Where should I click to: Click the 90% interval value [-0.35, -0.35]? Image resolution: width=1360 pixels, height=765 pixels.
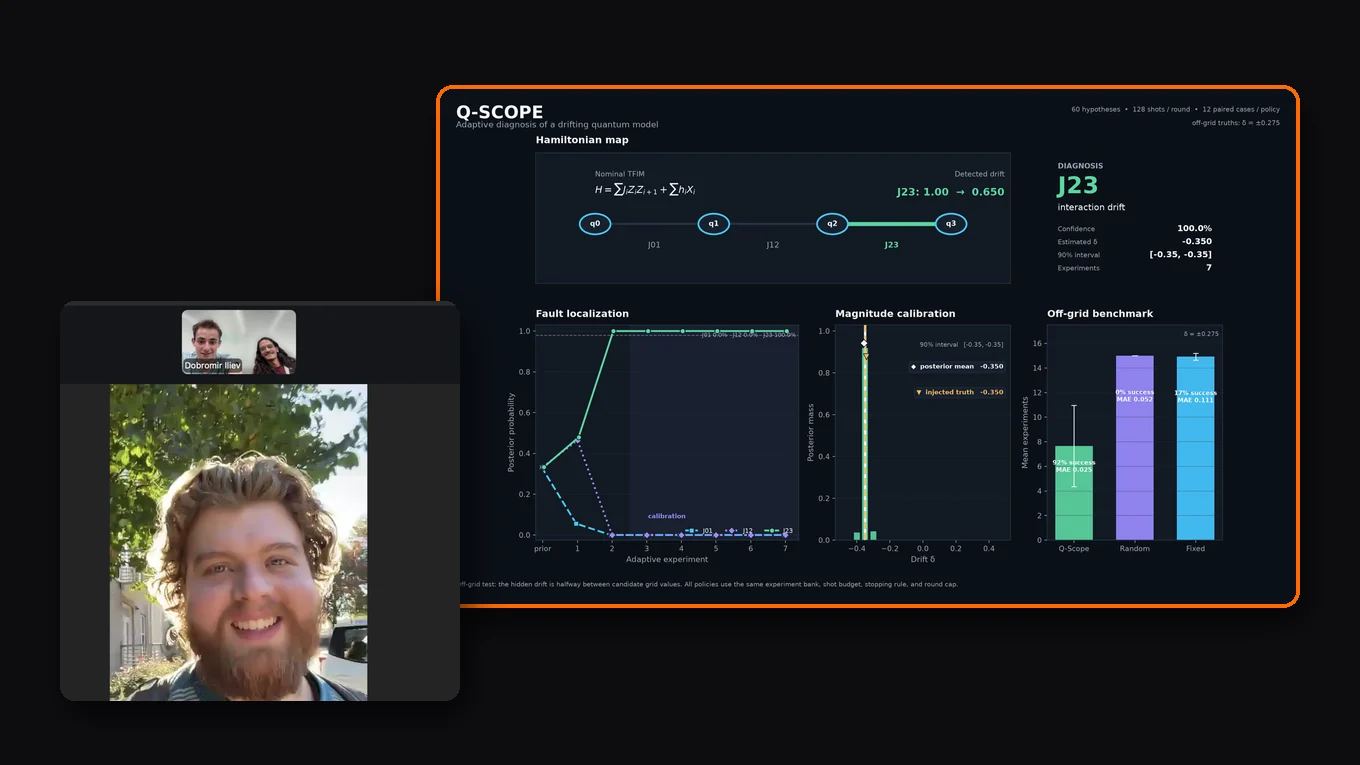[x=1180, y=255]
